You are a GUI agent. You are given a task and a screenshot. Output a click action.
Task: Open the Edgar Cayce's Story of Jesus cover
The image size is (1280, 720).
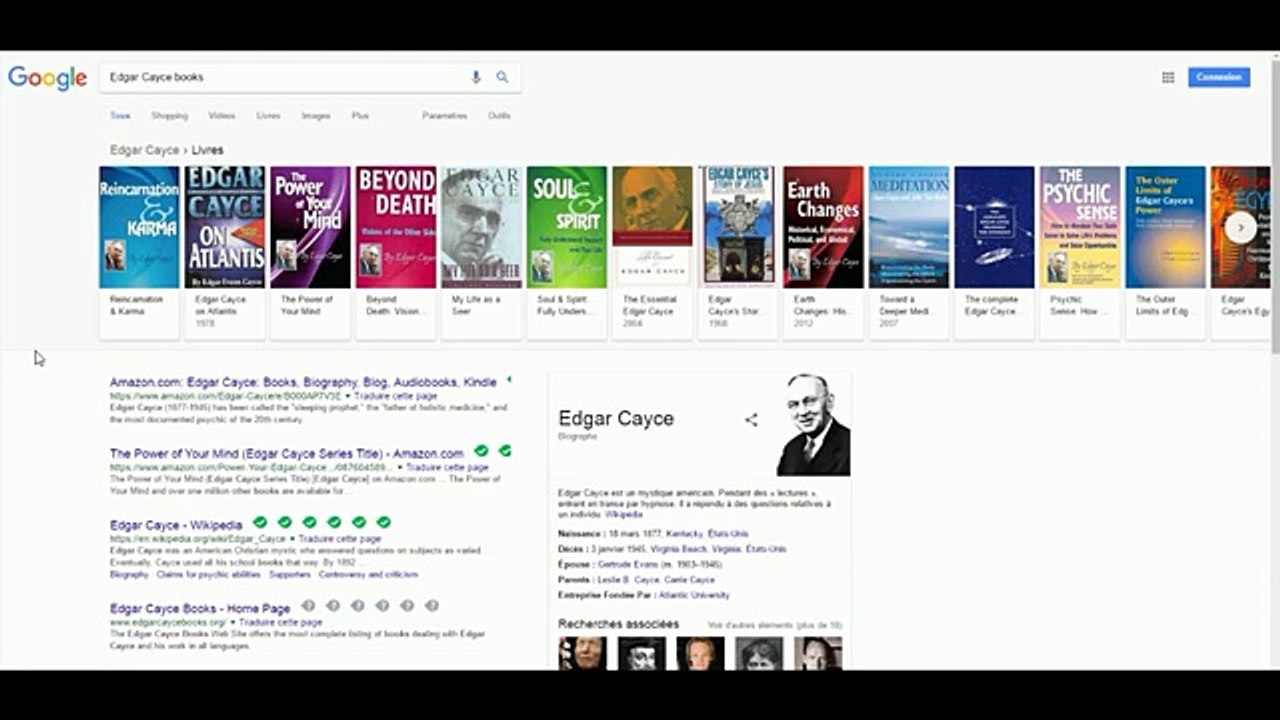(x=738, y=227)
